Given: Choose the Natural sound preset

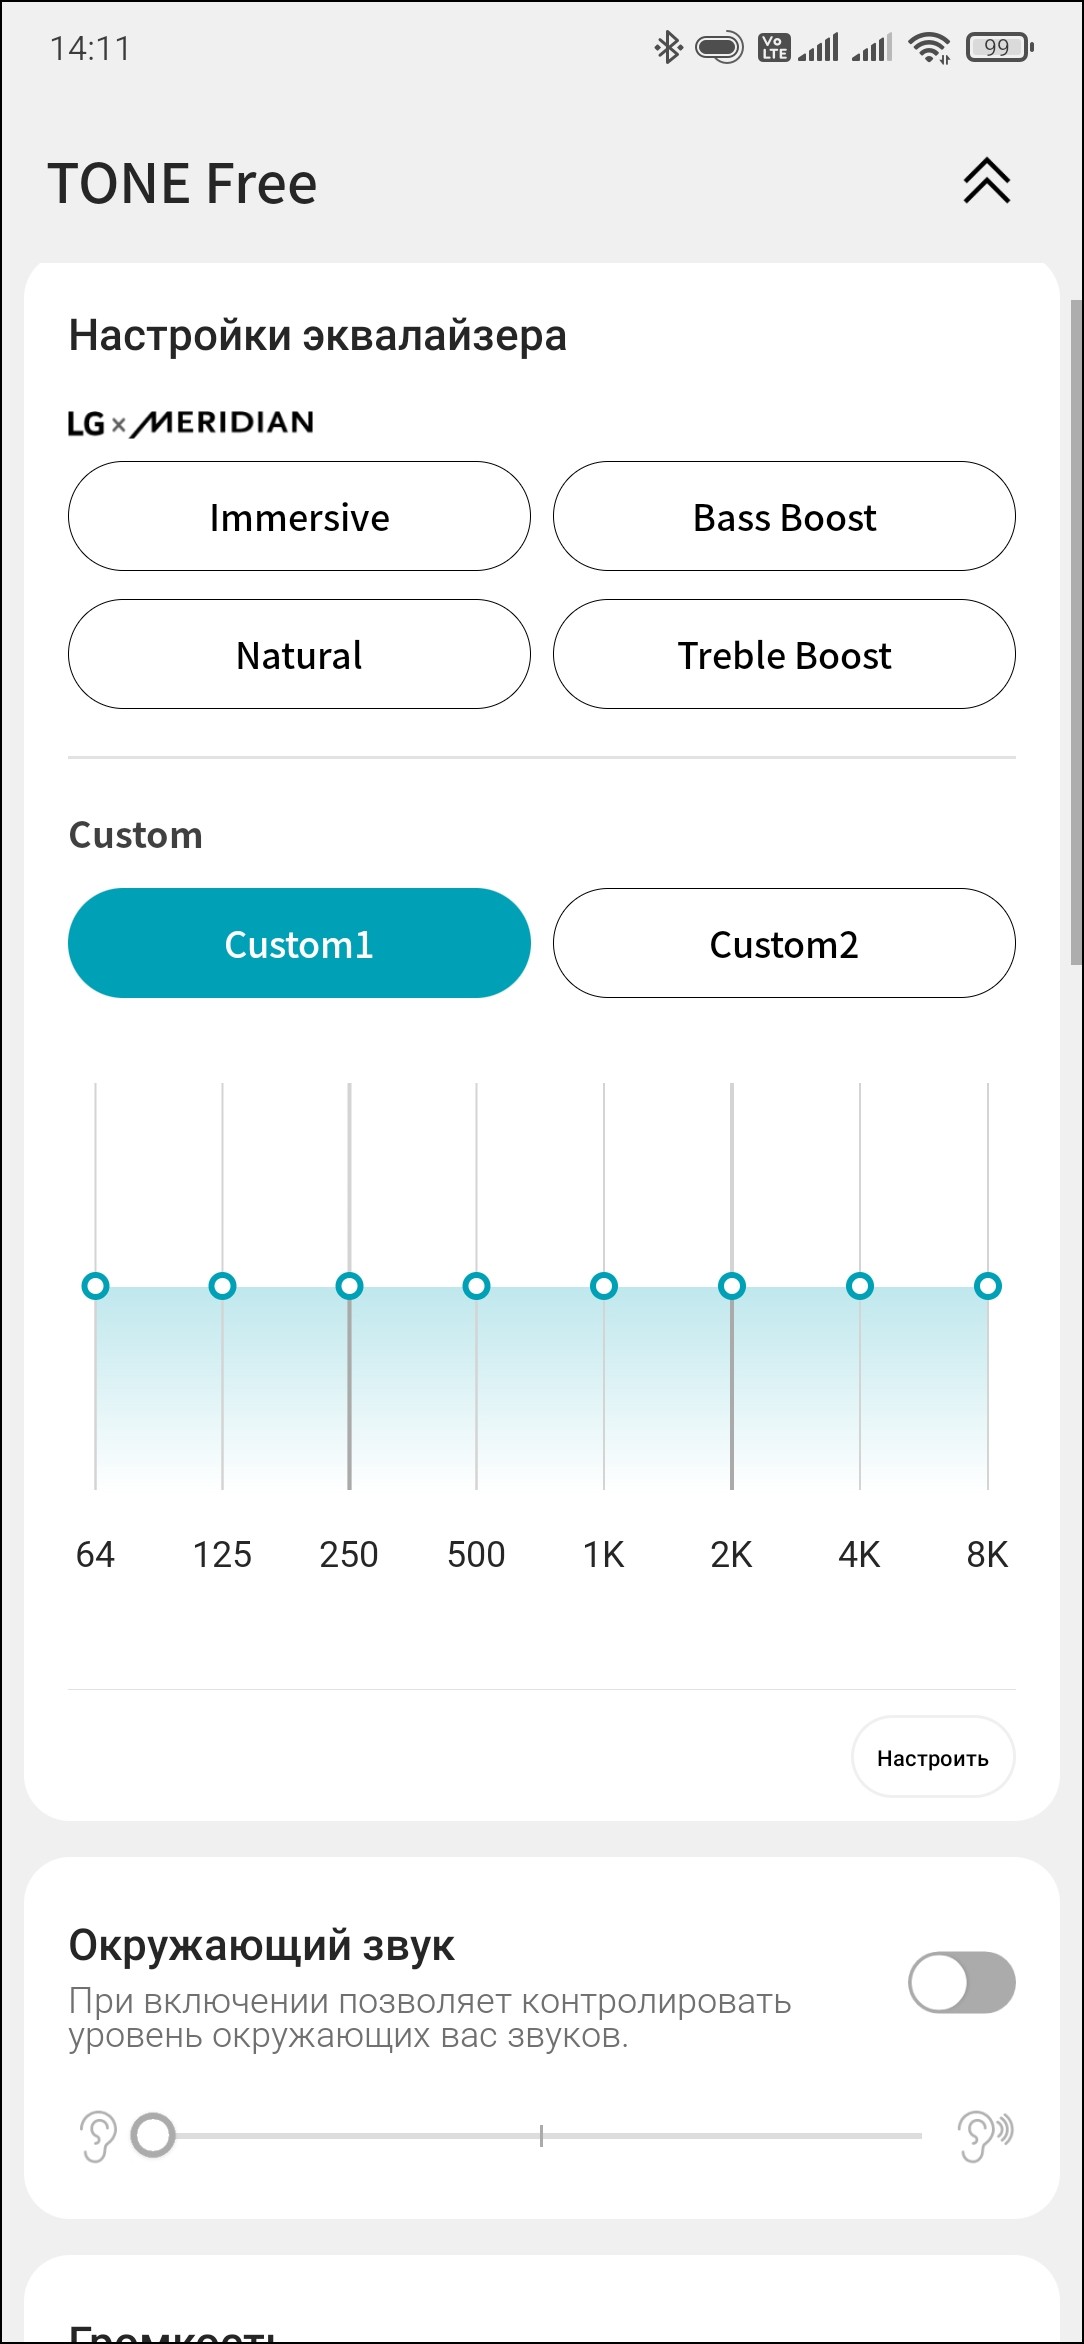Looking at the screenshot, I should tap(299, 655).
